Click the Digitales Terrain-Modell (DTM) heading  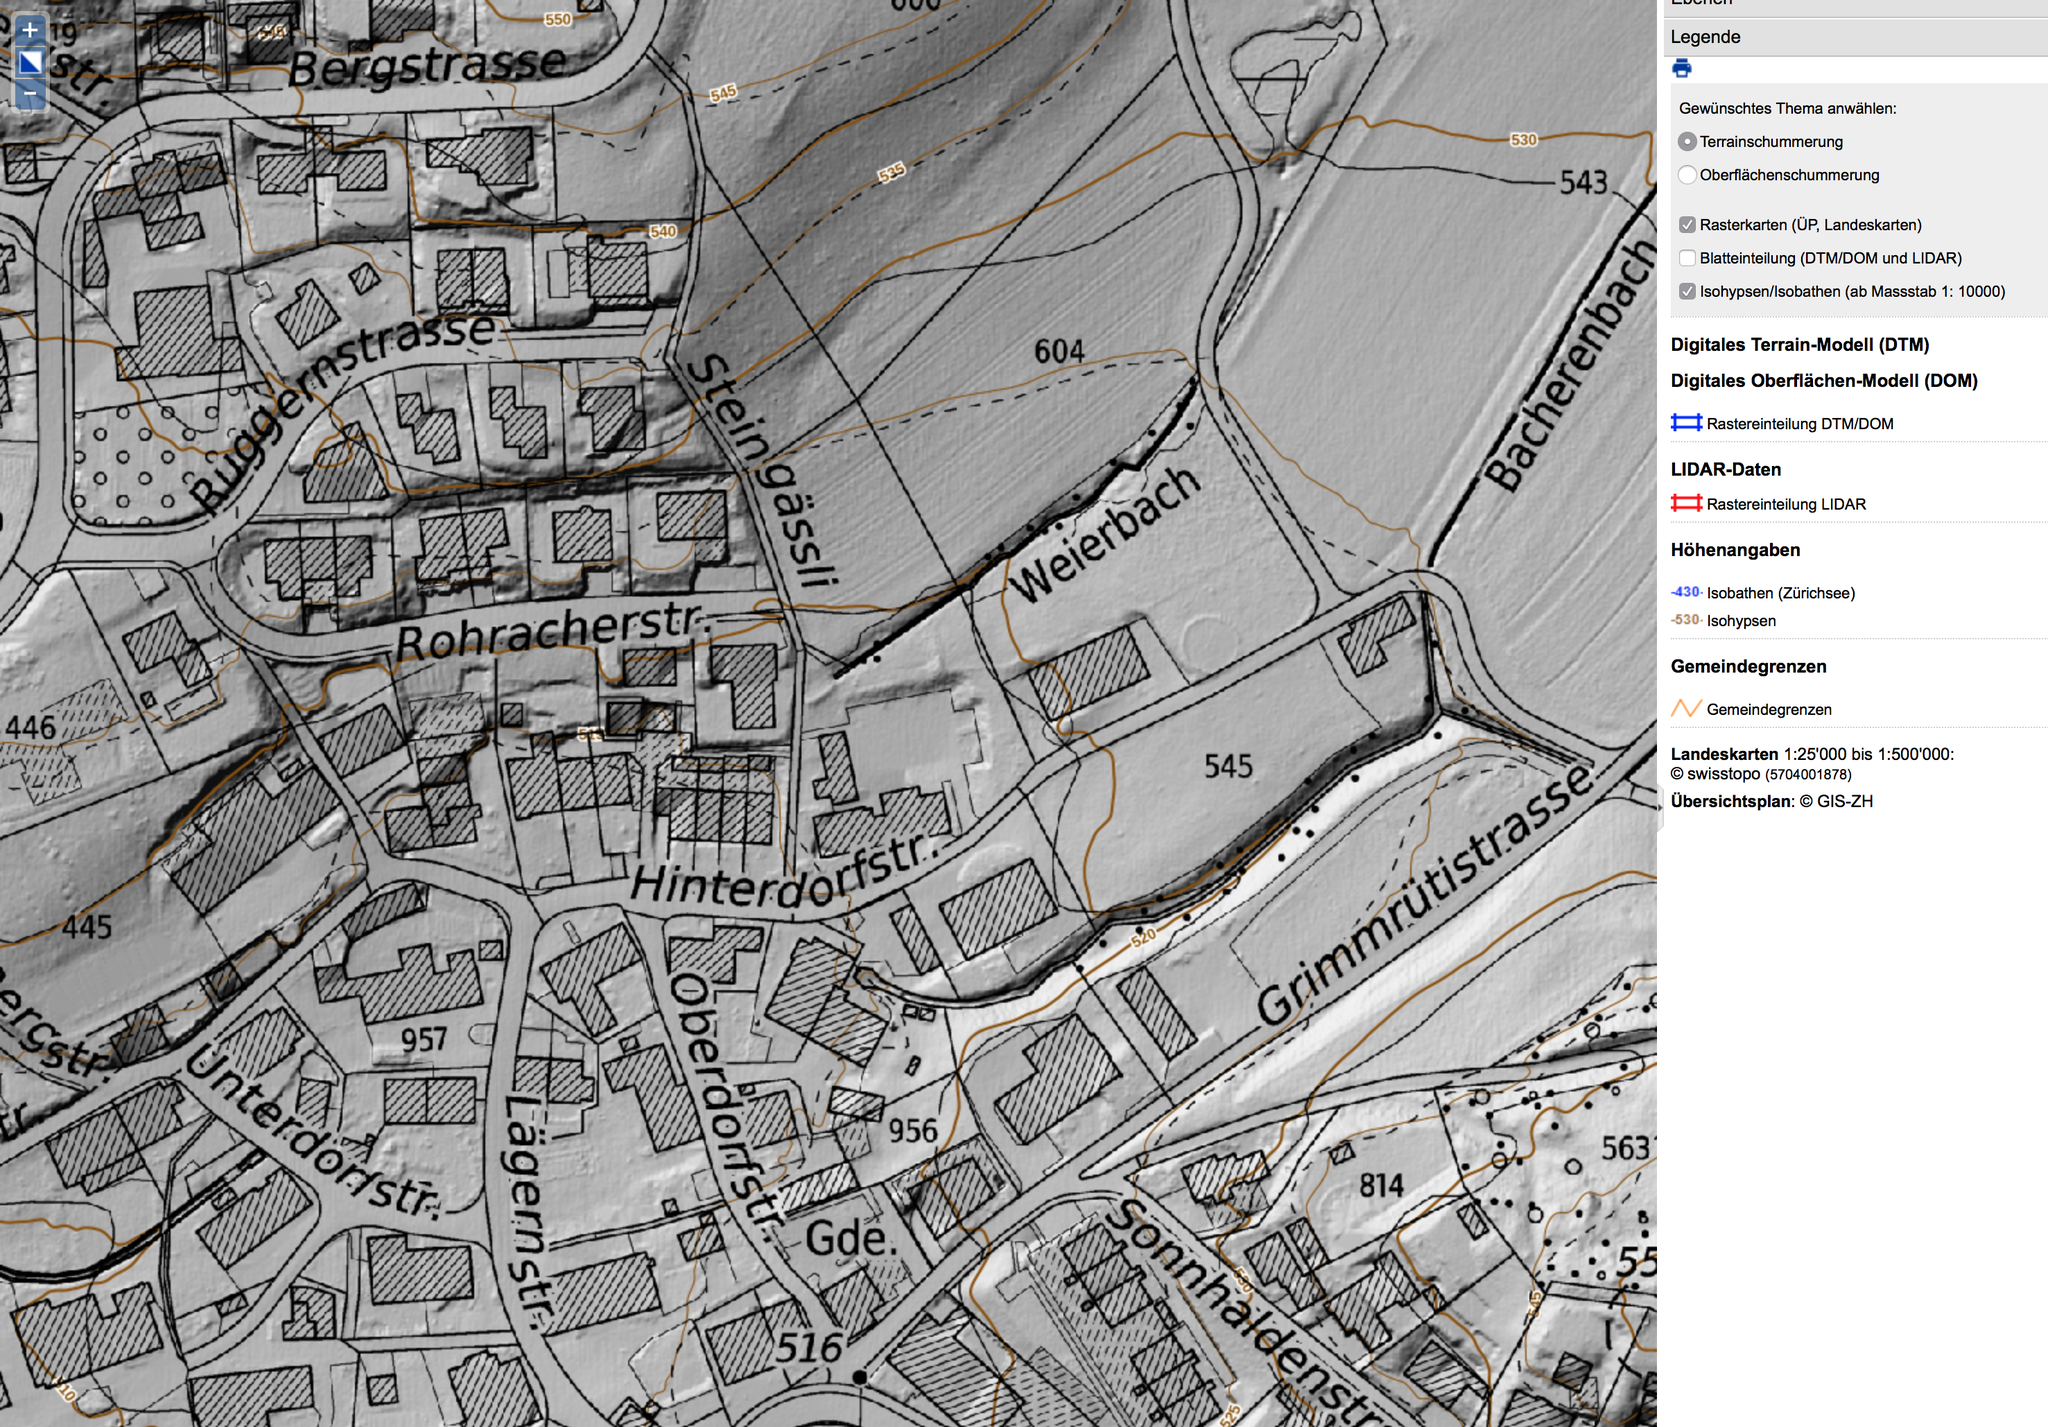[1799, 345]
